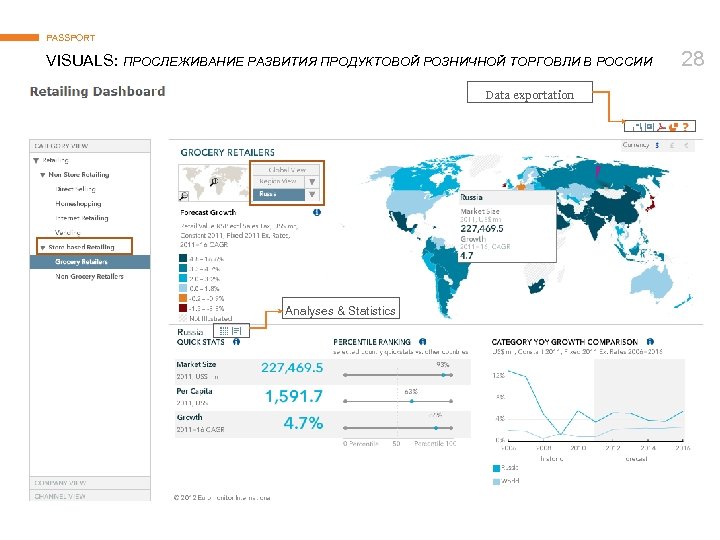Open the Channel View panel tab
The image size is (720, 540).
point(90,496)
